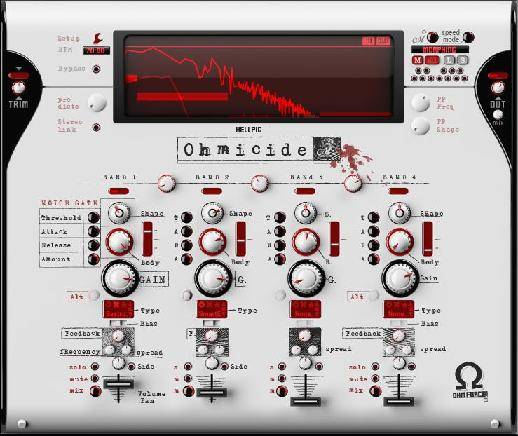Viewport: 518px width, 436px height.
Task: Toggle the Bypass switch
Action: (96, 69)
